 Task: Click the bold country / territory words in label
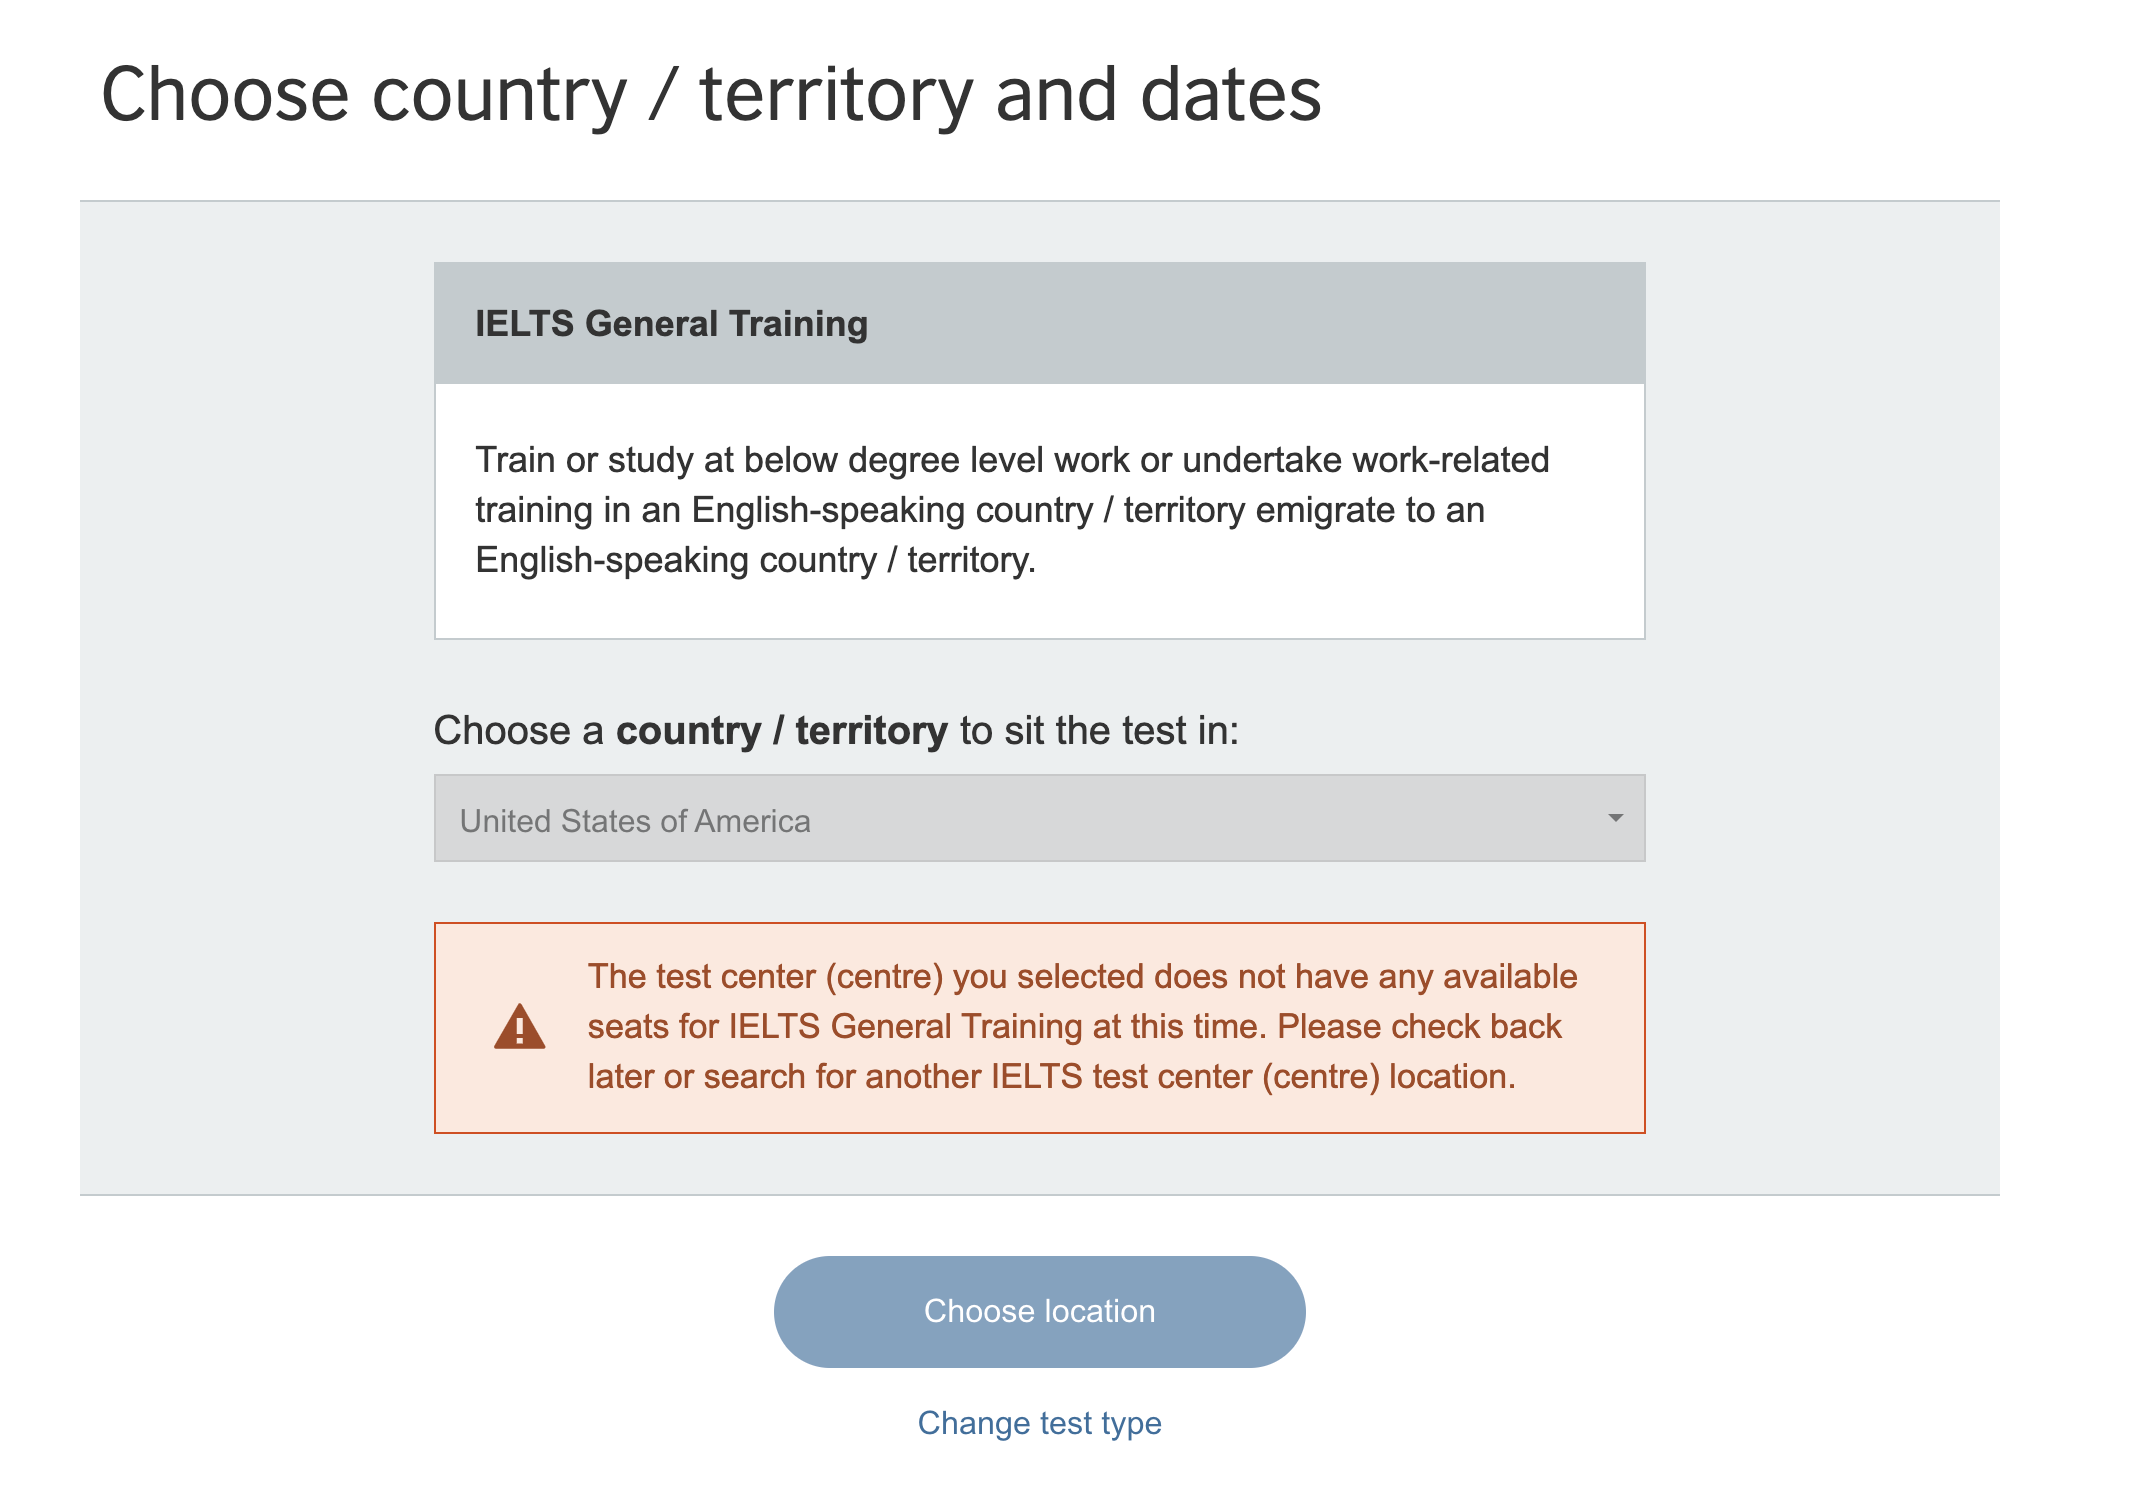tap(781, 731)
